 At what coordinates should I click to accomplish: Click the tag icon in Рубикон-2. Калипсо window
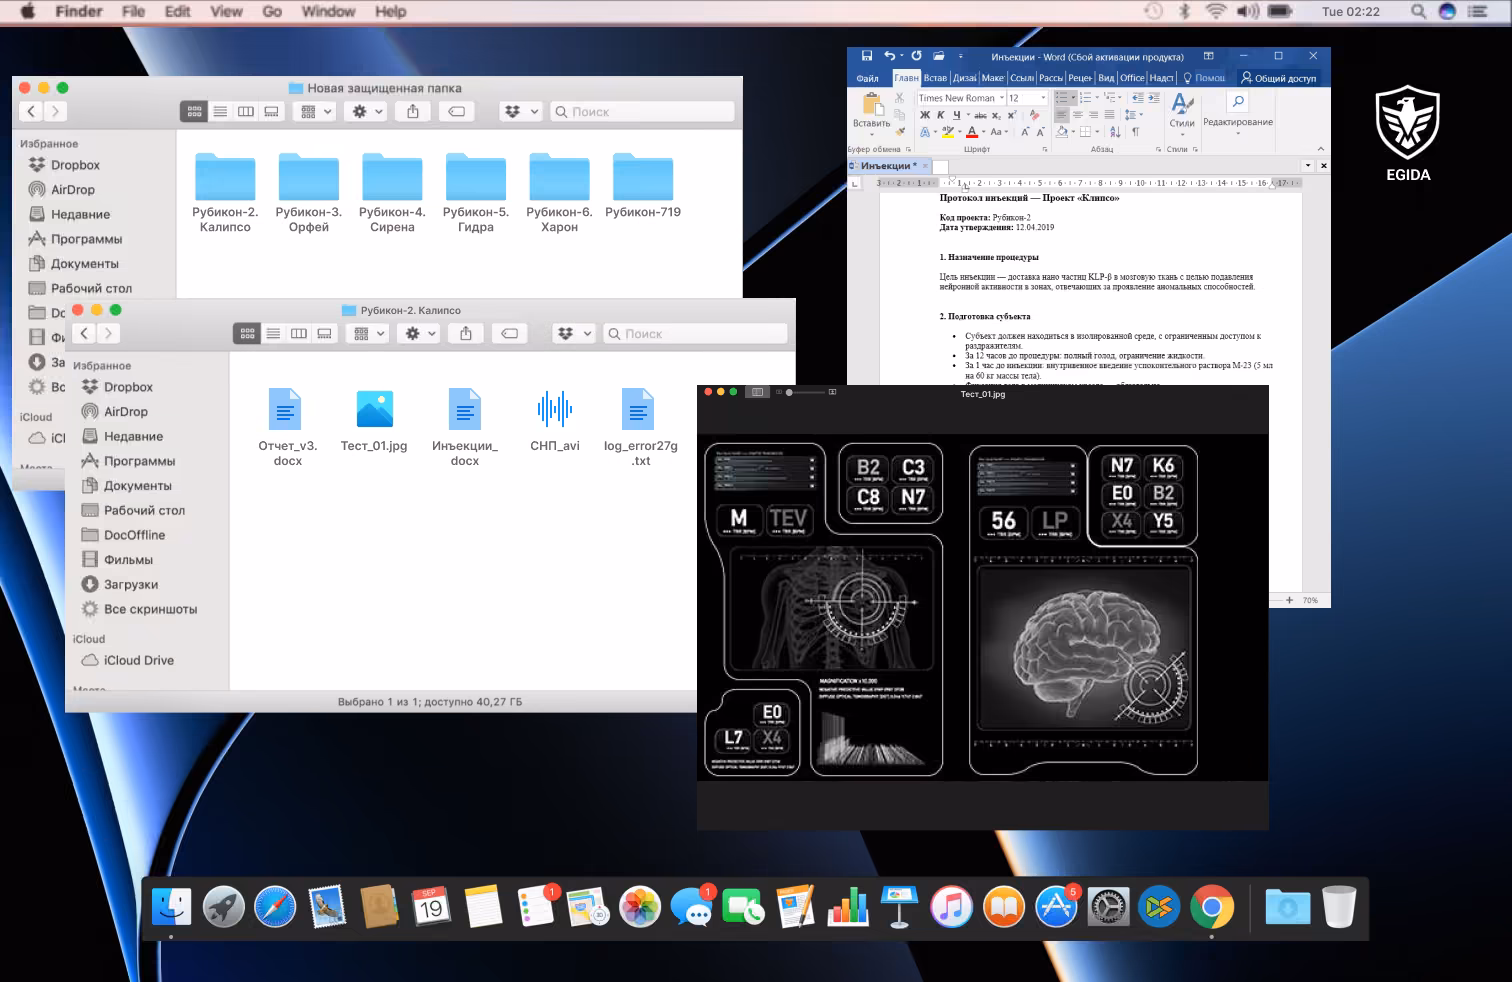[509, 333]
